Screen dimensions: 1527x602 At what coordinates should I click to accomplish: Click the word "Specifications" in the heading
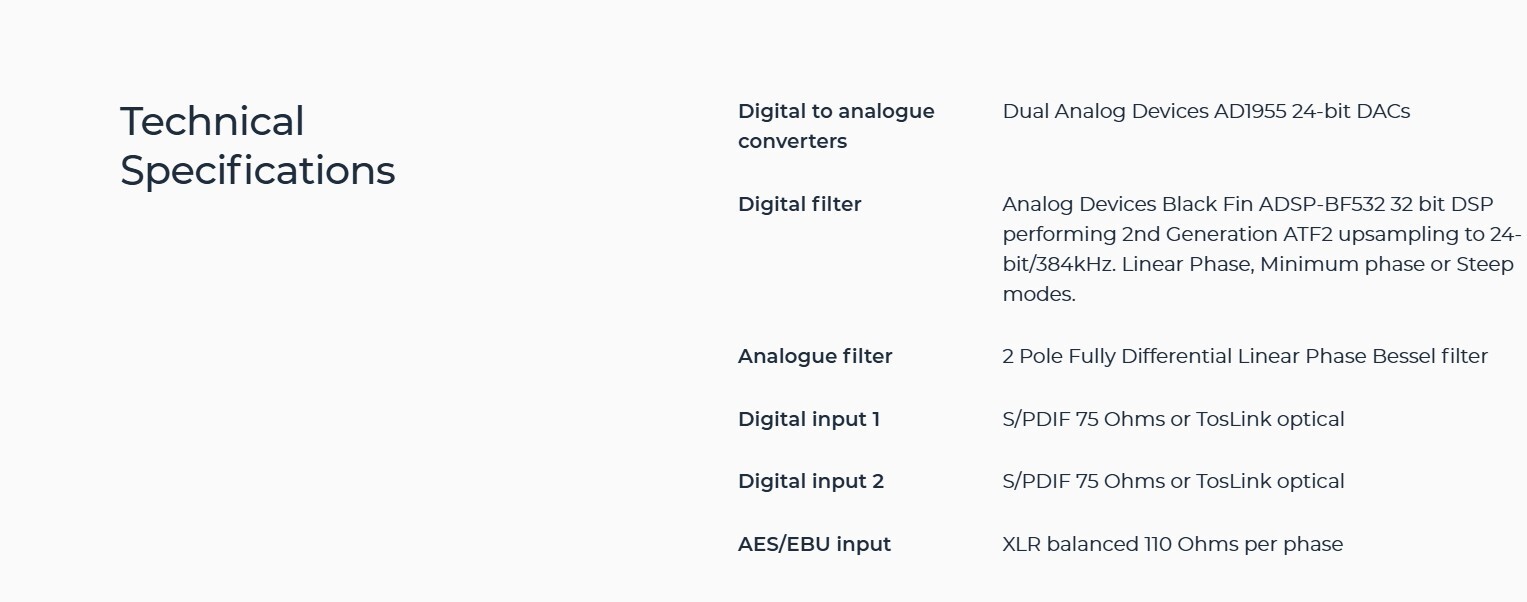(258, 170)
